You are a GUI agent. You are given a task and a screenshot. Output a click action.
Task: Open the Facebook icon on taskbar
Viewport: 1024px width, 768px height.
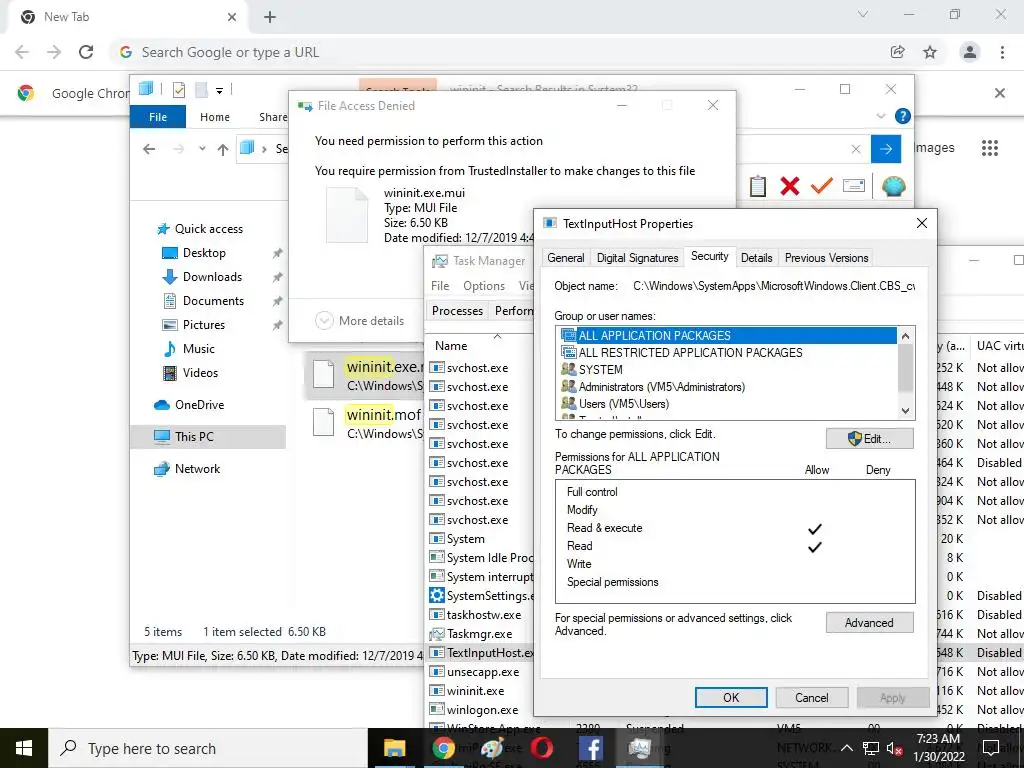tap(590, 748)
